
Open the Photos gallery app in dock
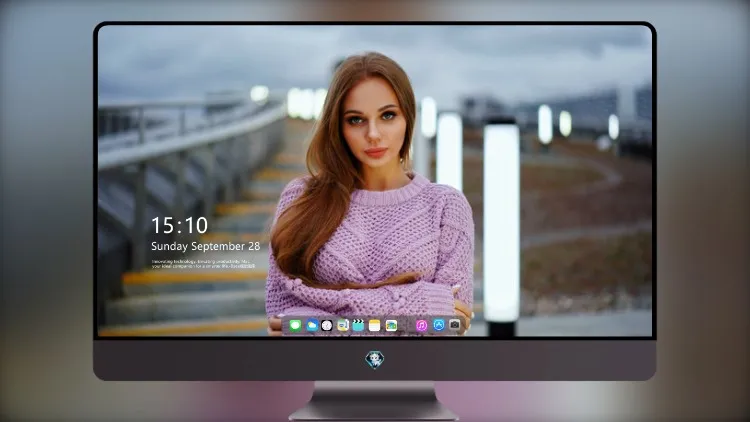pos(391,326)
